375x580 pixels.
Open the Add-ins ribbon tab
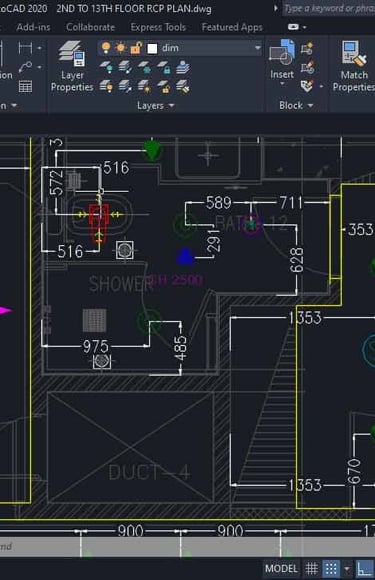tap(33, 27)
